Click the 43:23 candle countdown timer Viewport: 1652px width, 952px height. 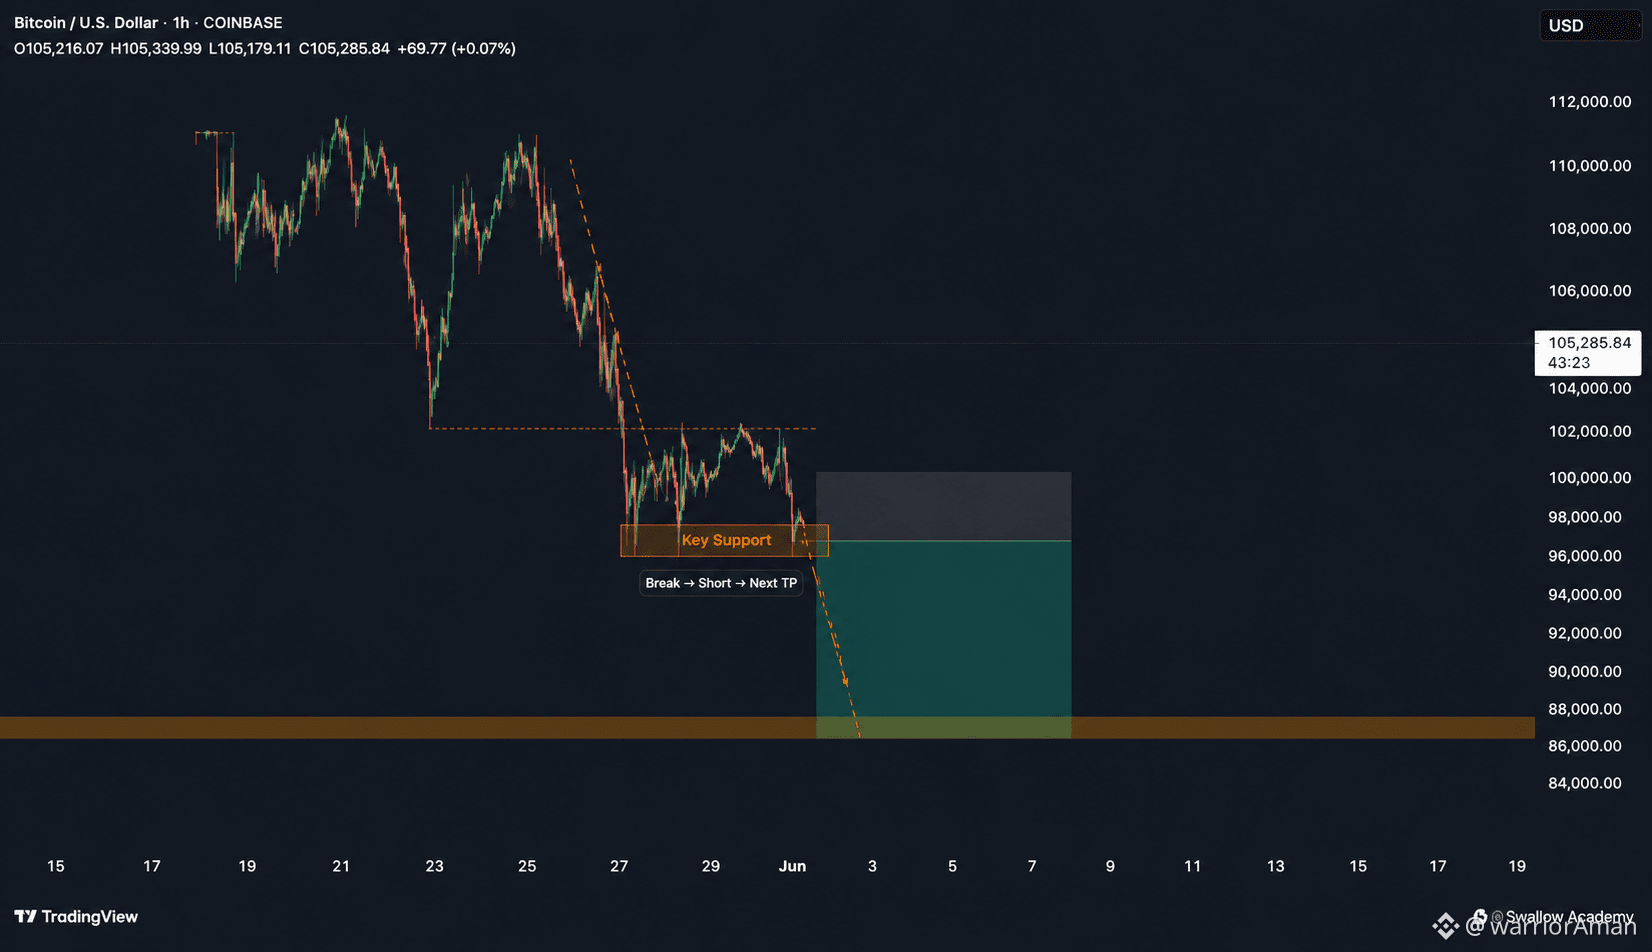coord(1569,363)
